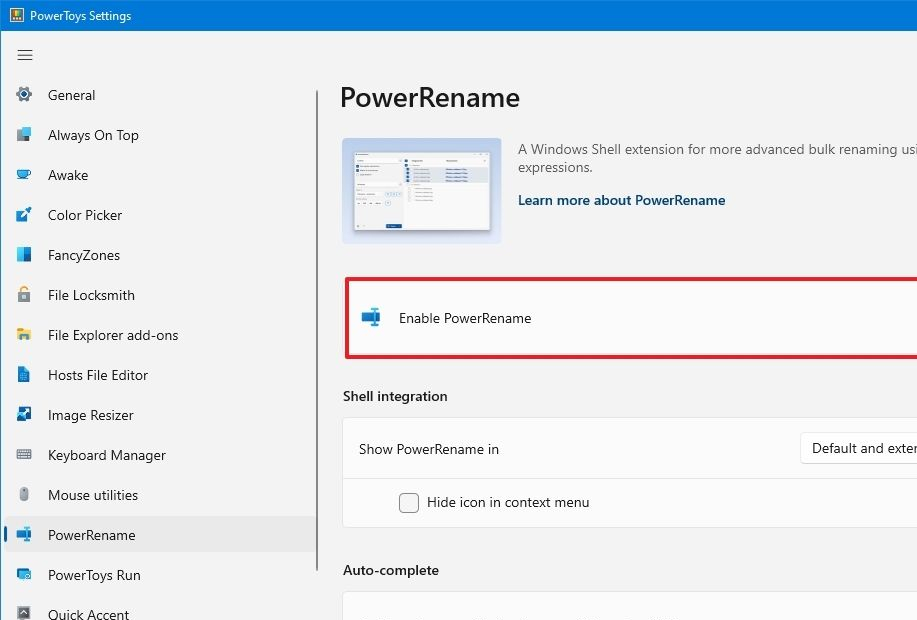This screenshot has height=620, width=917.
Task: Navigate to Mouse utilities page
Action: point(160,495)
